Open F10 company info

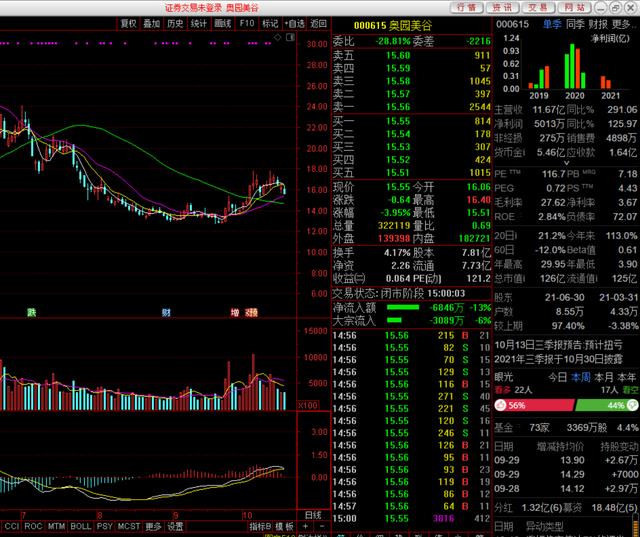tap(247, 24)
